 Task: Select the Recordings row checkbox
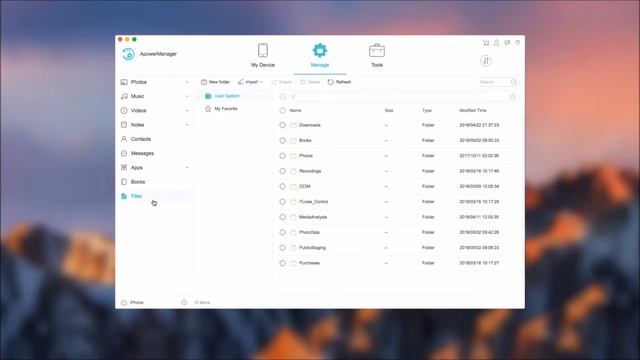coord(282,171)
